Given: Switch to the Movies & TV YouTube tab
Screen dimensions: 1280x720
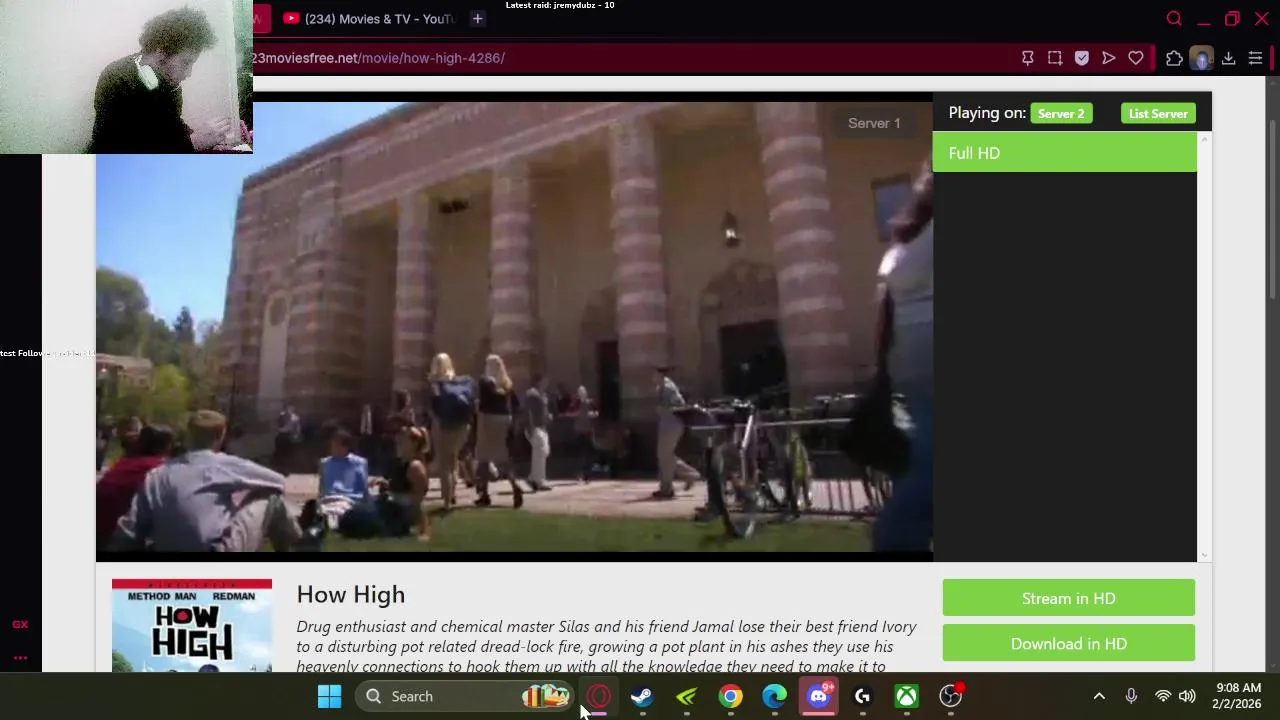Looking at the screenshot, I should [x=369, y=18].
